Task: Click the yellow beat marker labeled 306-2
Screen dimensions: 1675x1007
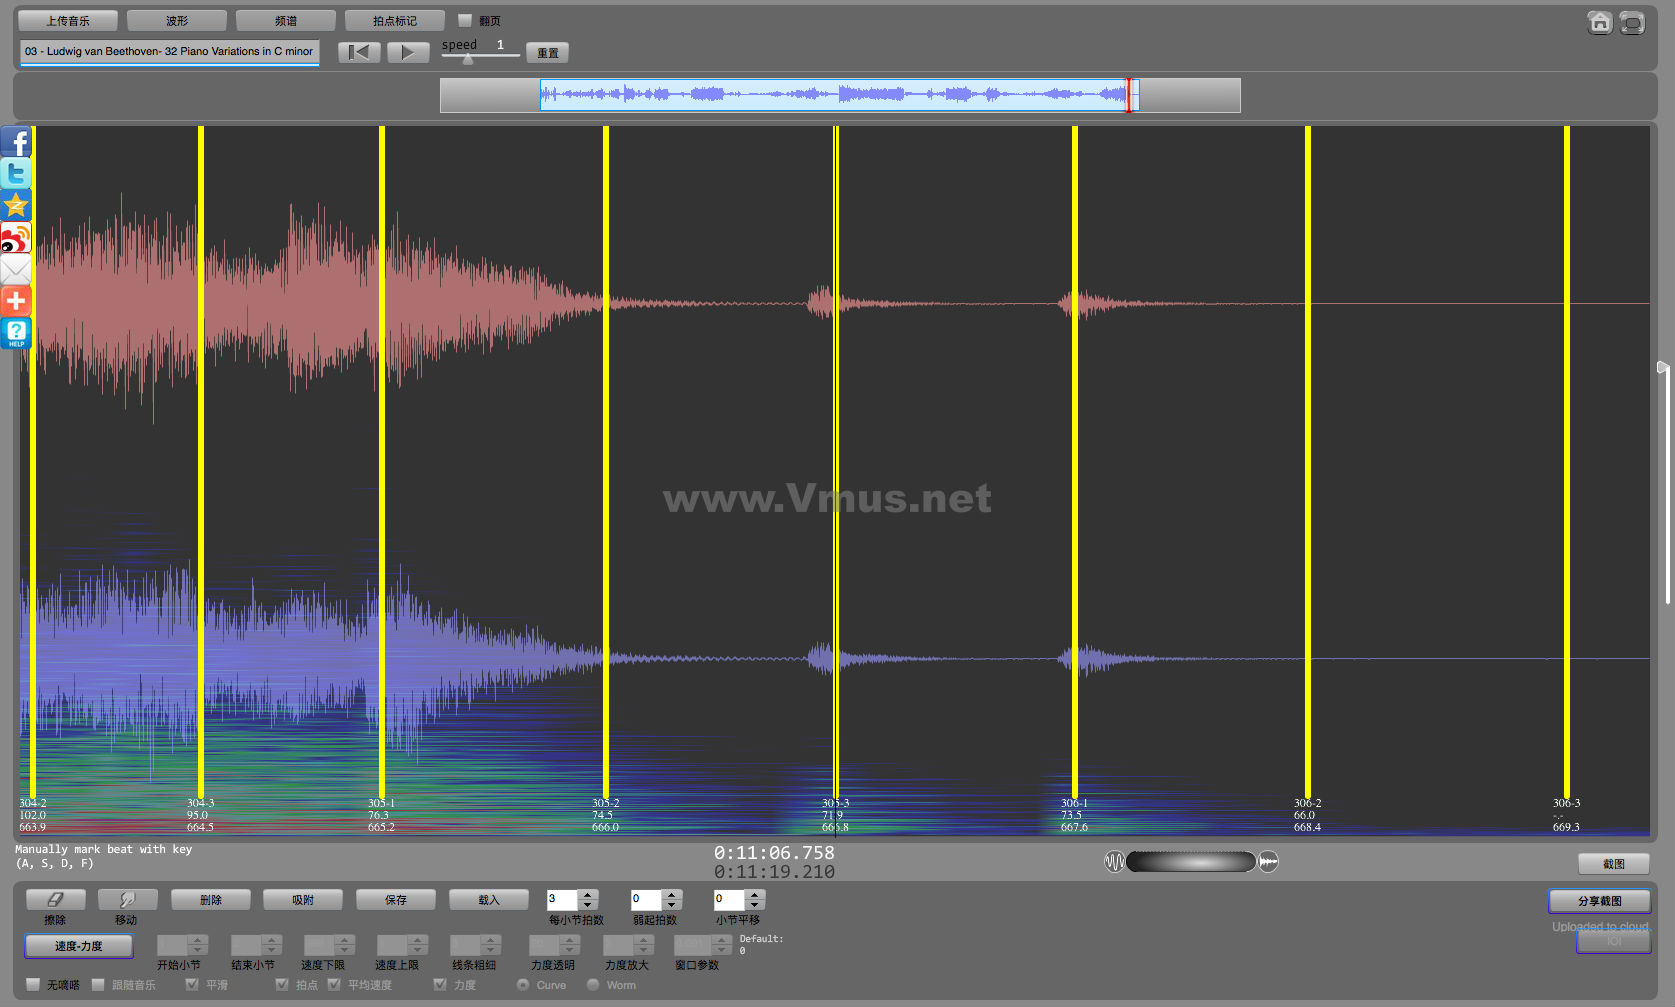Action: pos(1308,462)
